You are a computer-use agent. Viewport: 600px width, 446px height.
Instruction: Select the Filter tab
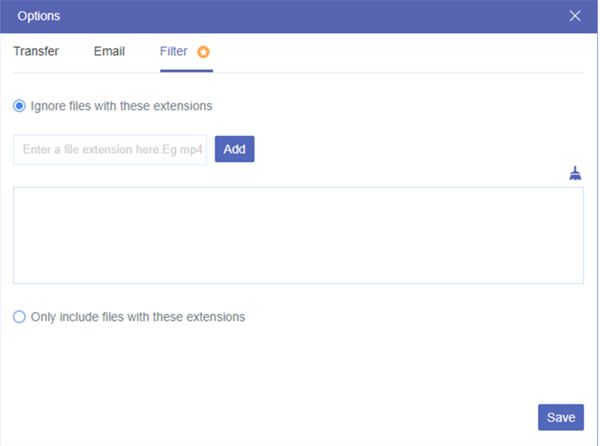(173, 51)
